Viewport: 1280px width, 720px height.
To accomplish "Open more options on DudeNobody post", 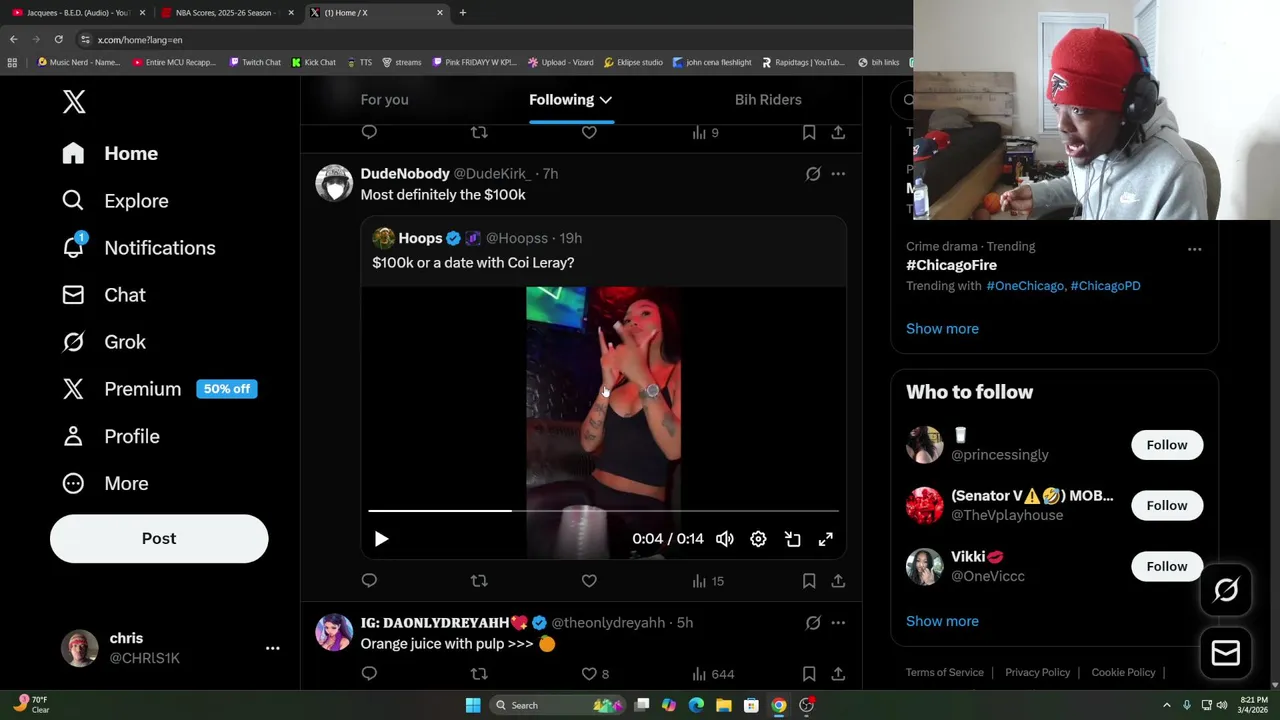I will (838, 174).
